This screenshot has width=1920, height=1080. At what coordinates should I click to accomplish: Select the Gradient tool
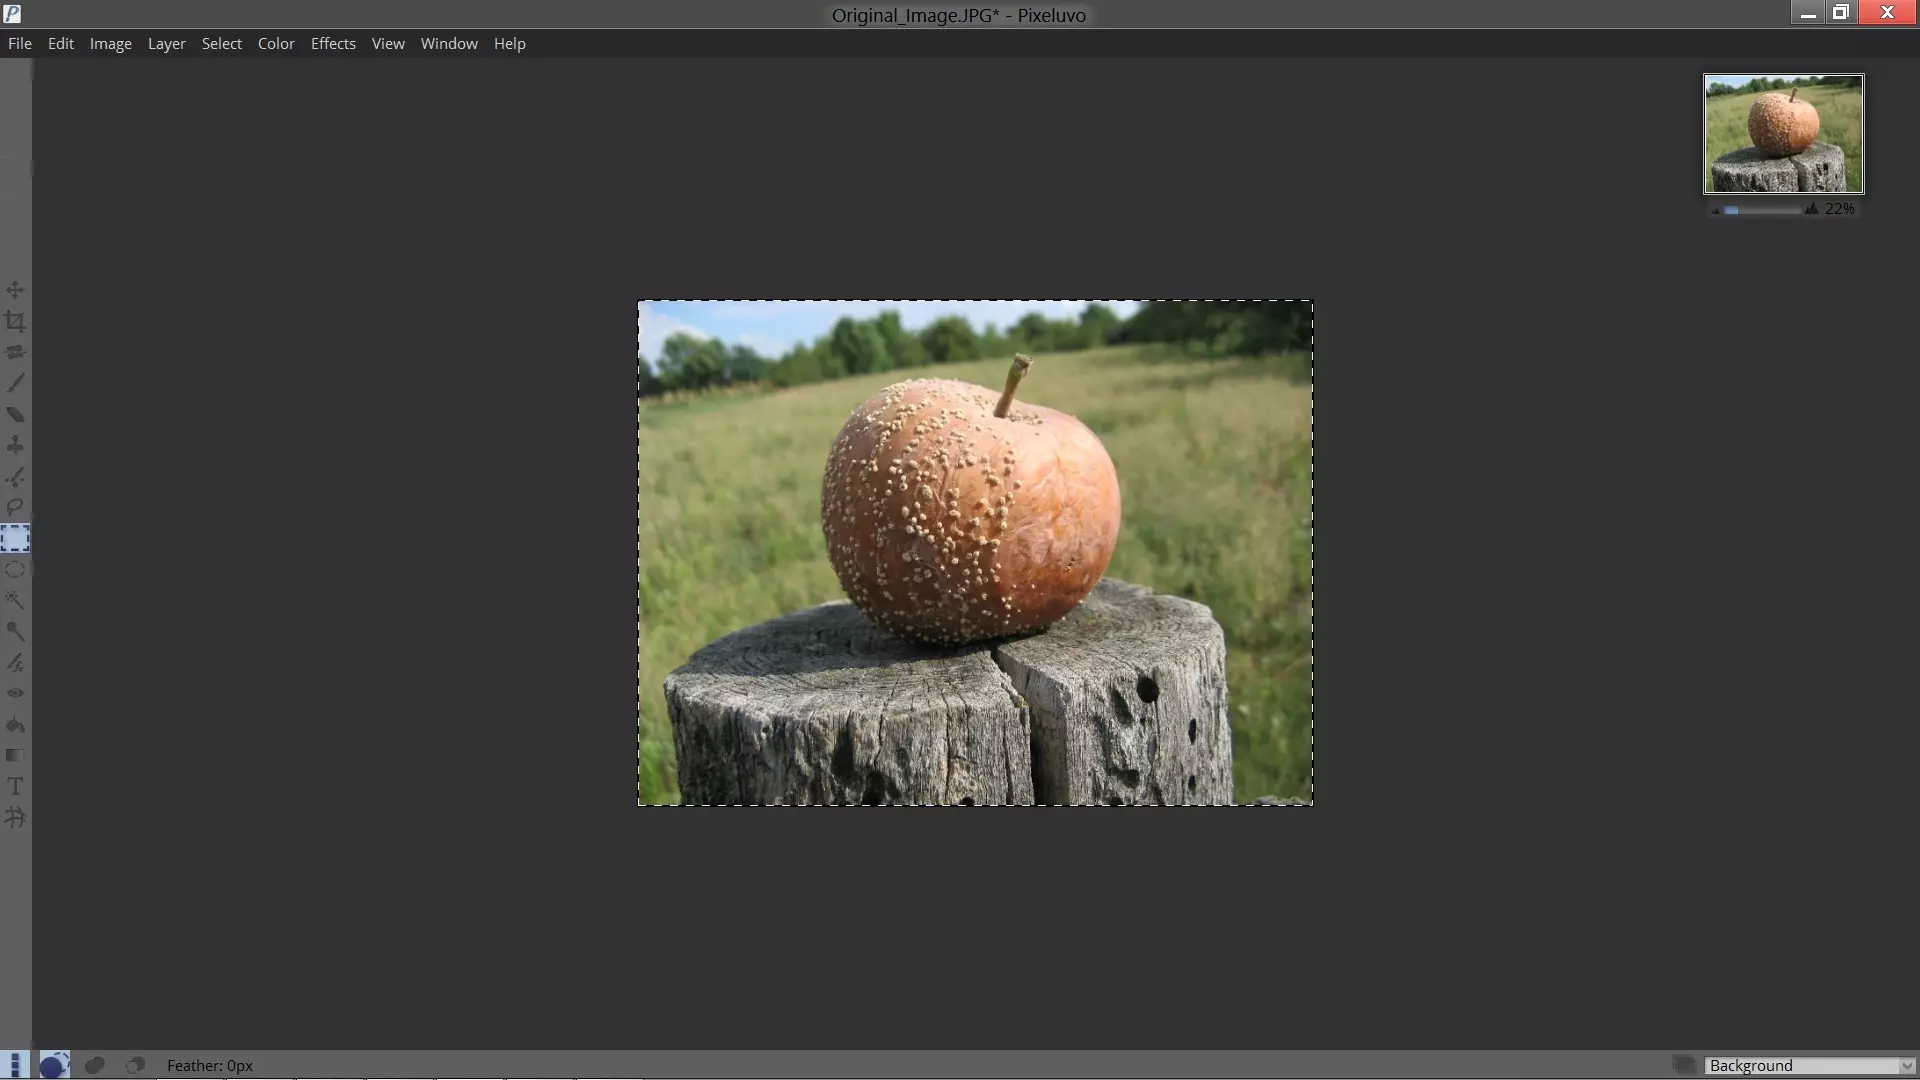tap(15, 755)
